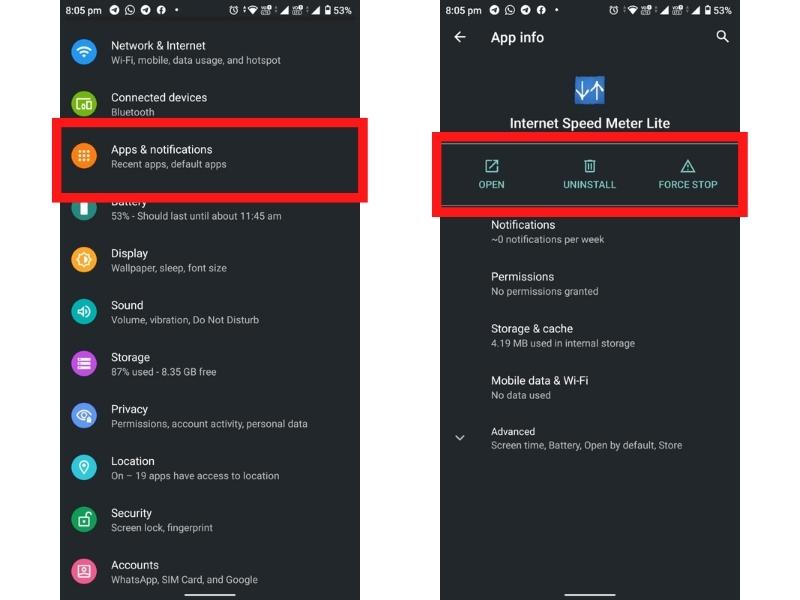Tap the green Security lock icon
800x600 pixels.
point(84,519)
